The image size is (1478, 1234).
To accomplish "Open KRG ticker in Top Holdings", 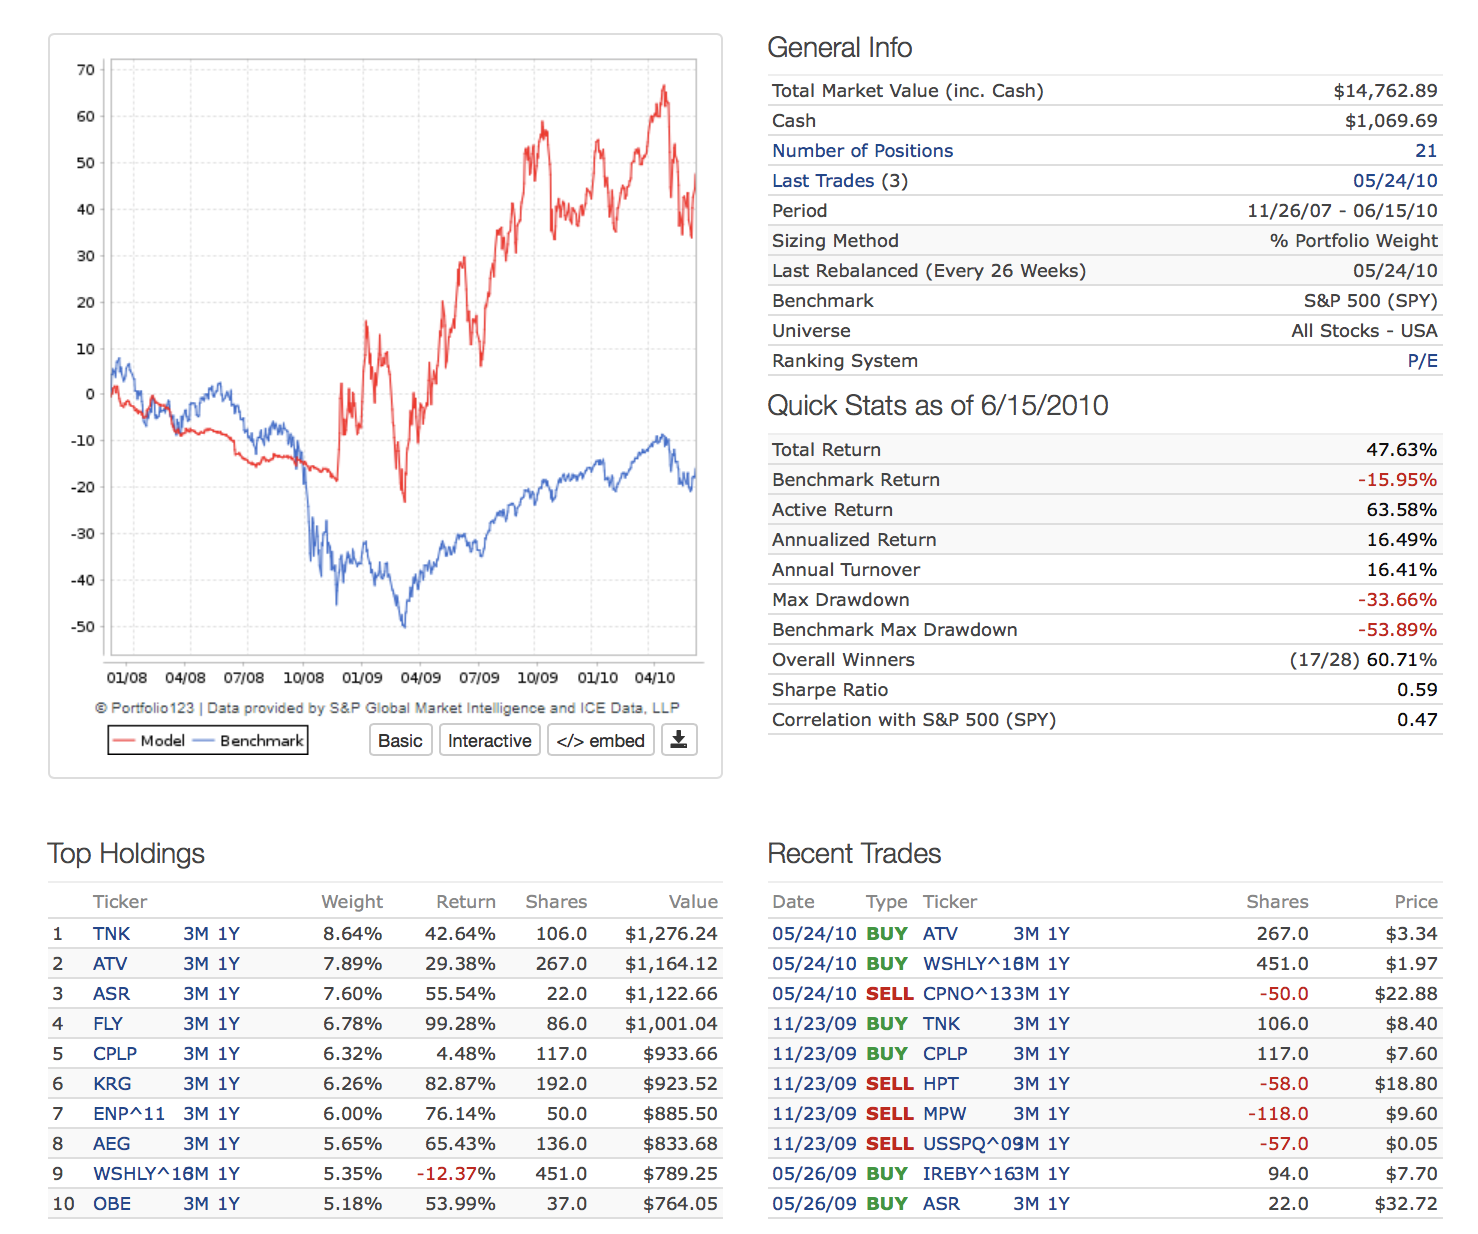I will coord(112,1084).
